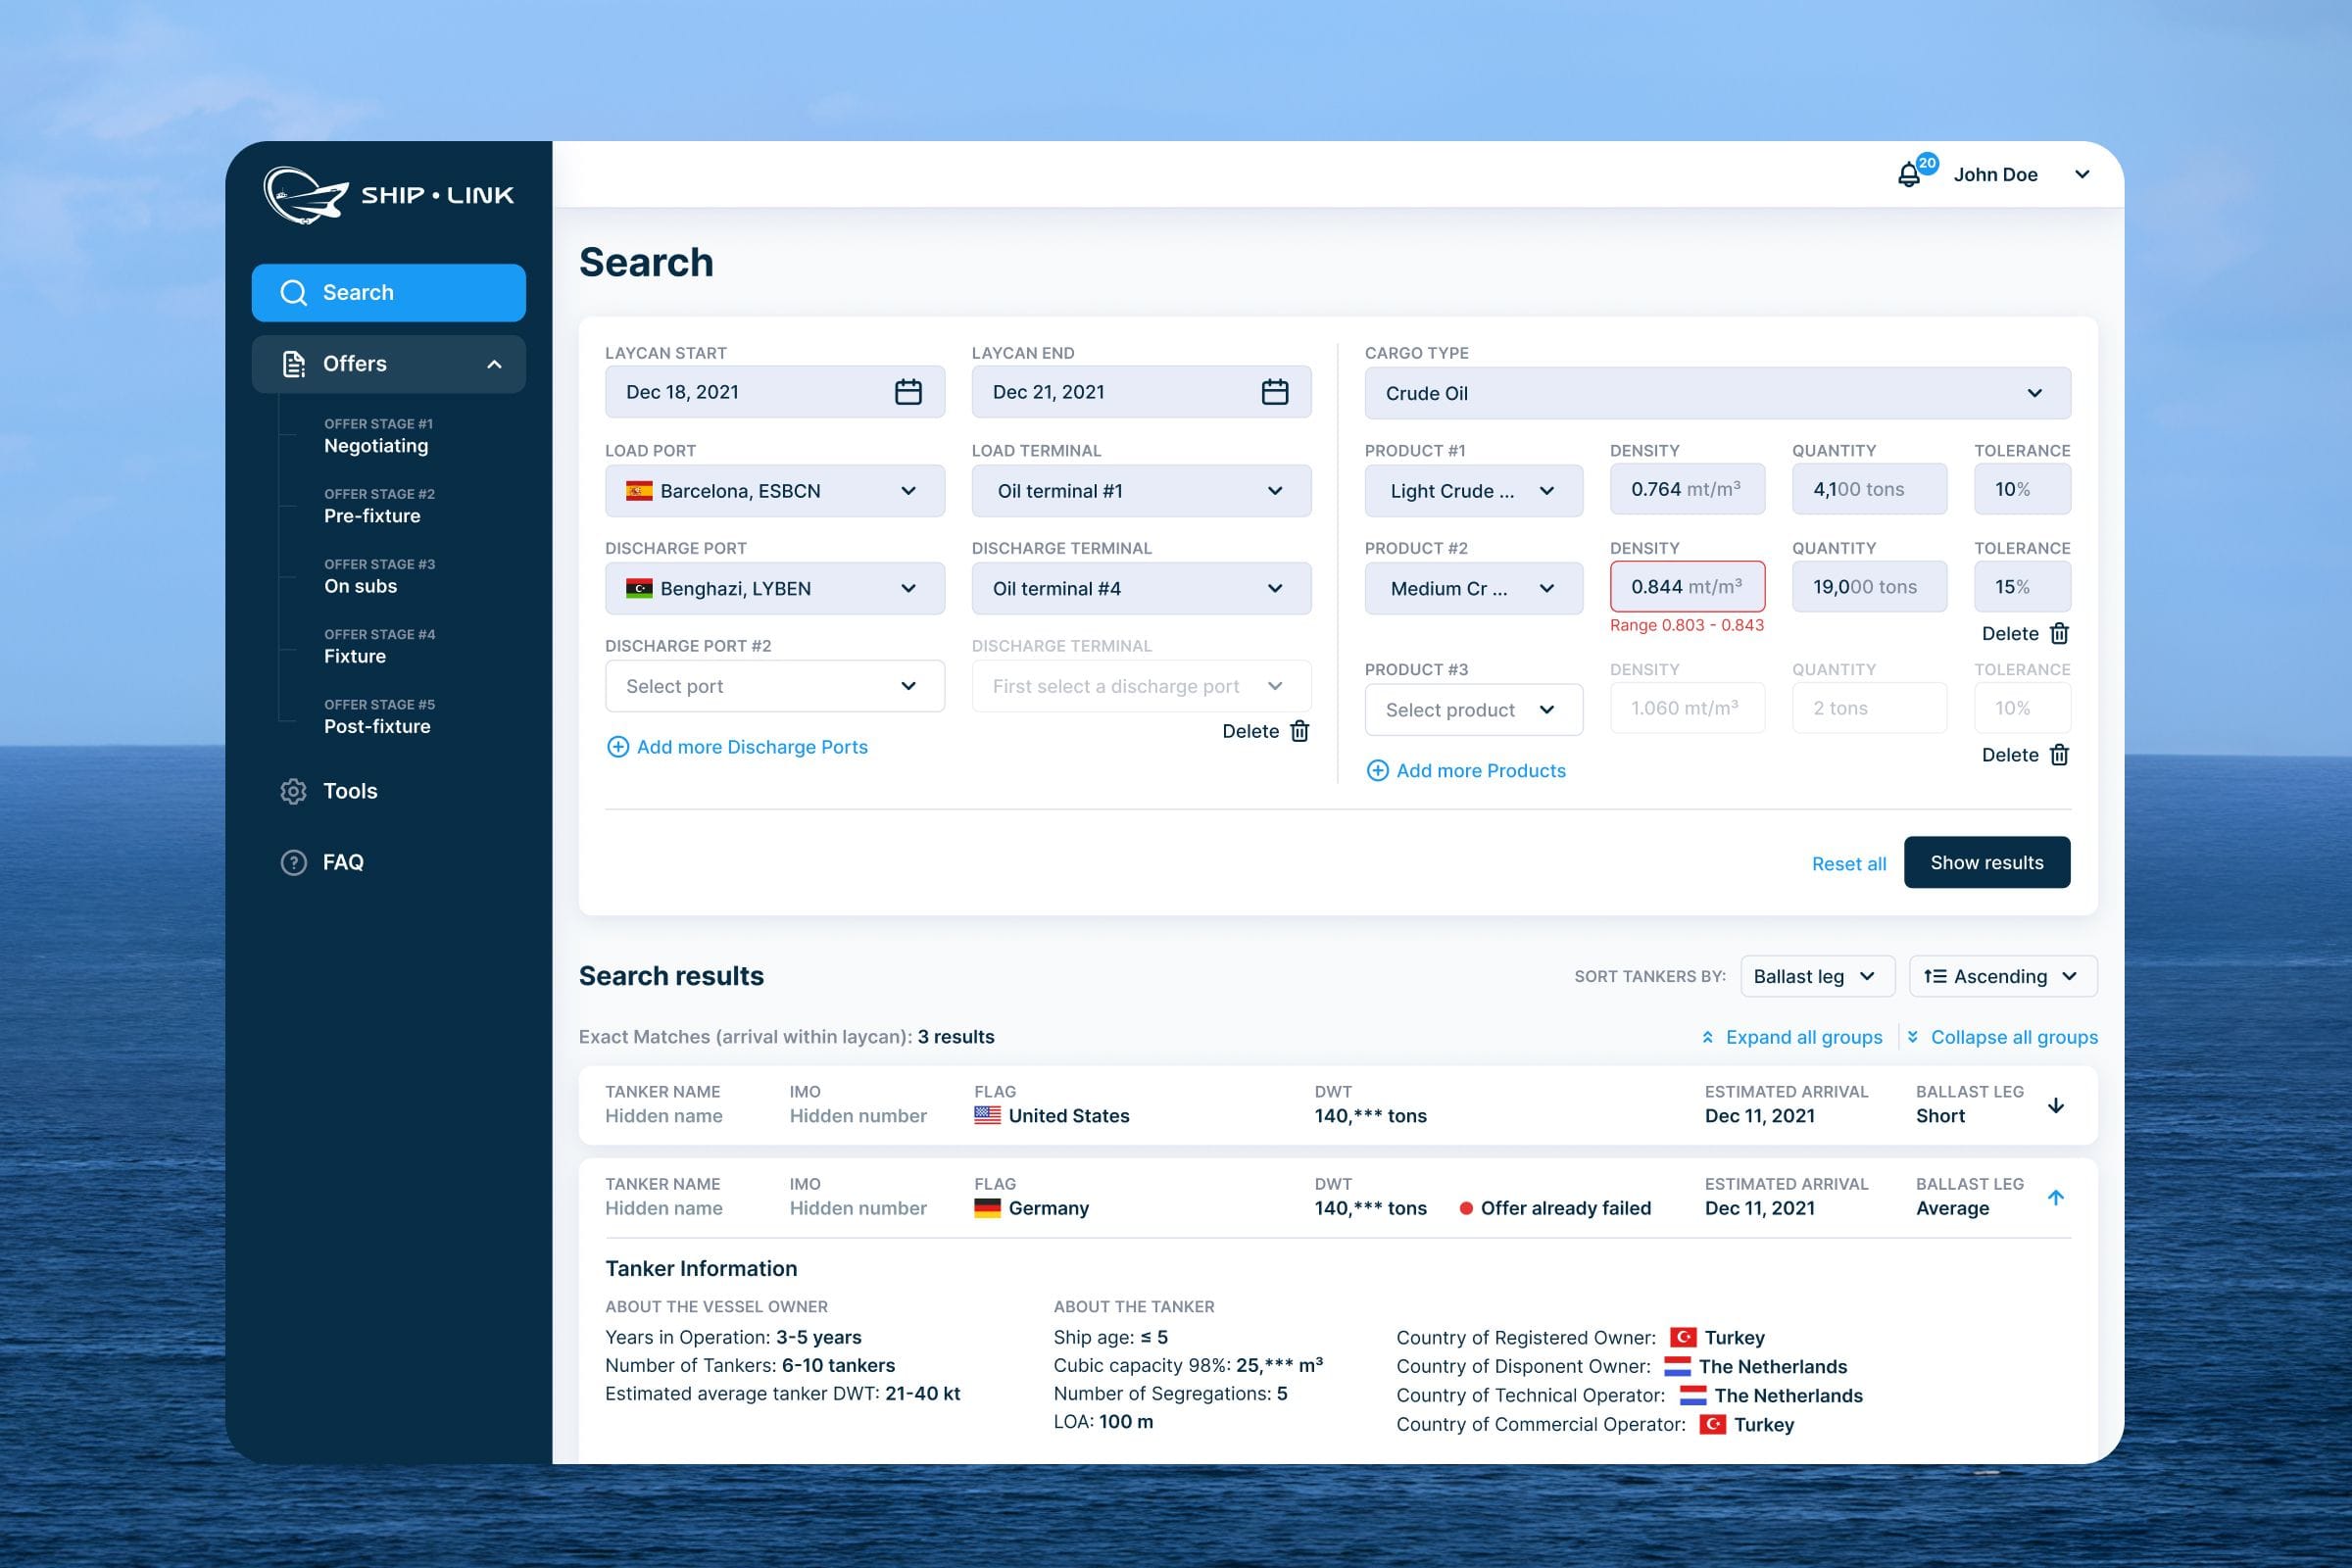
Task: Click trash icon to delete Product #3
Action: tap(2059, 755)
